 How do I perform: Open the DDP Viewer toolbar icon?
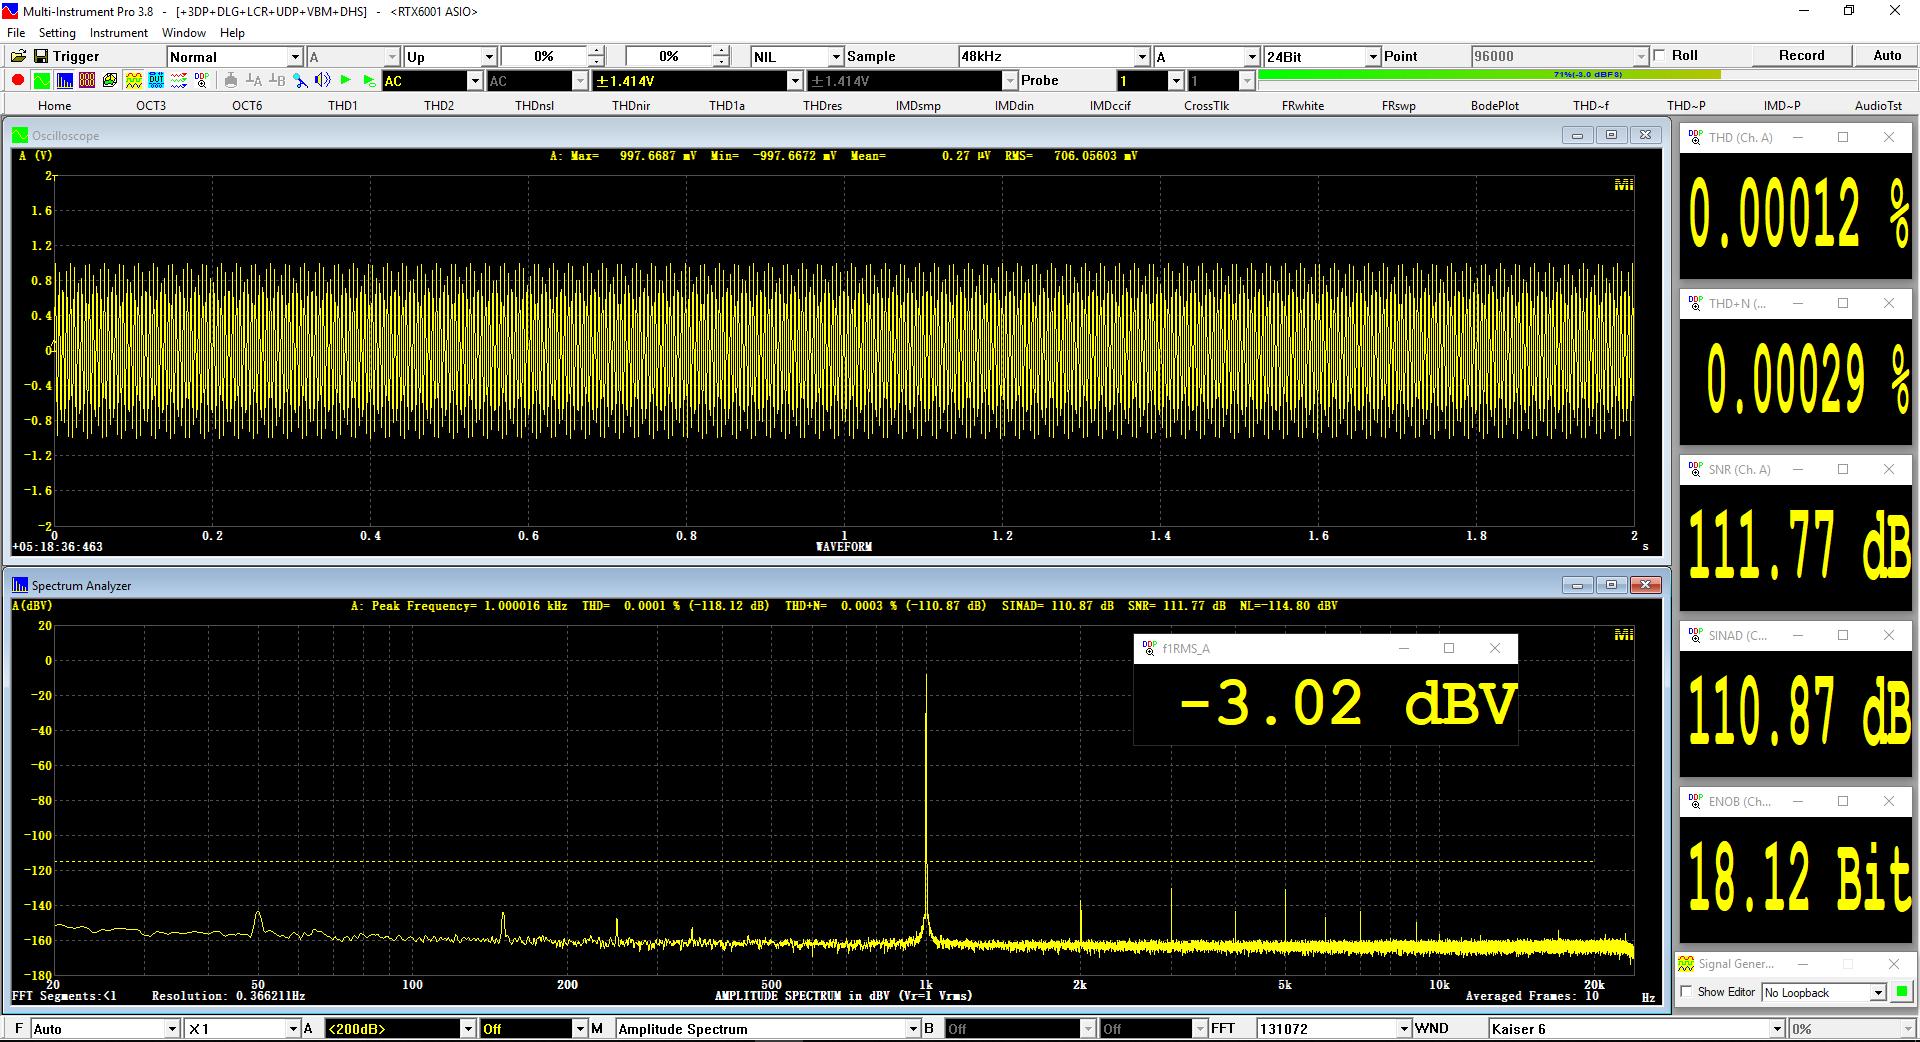(202, 81)
